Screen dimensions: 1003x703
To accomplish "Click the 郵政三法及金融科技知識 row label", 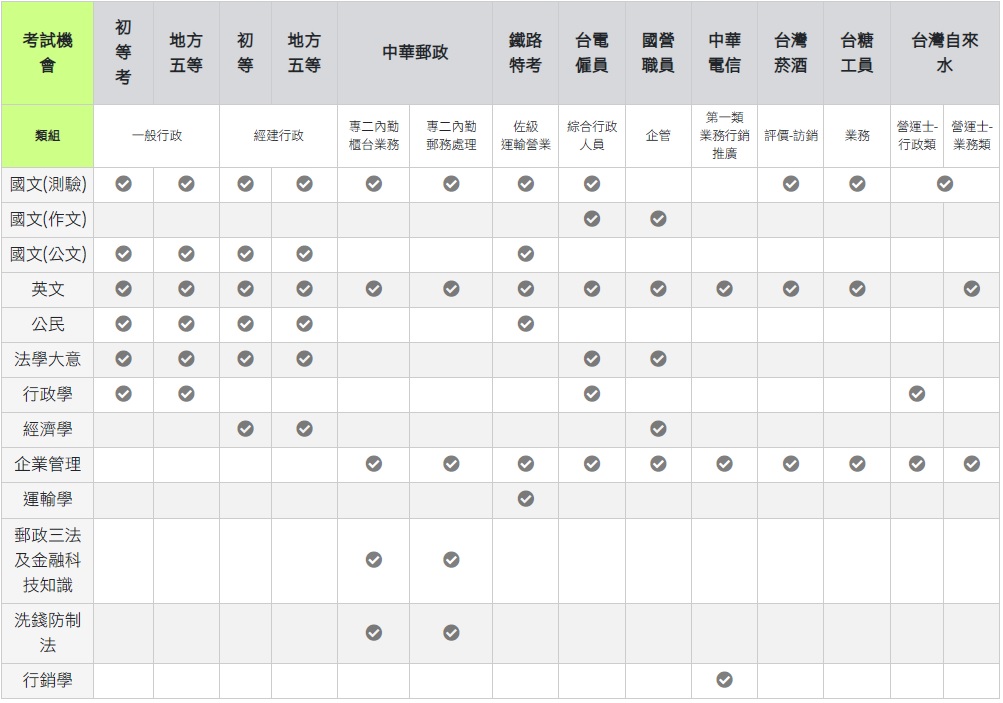I will (47, 560).
